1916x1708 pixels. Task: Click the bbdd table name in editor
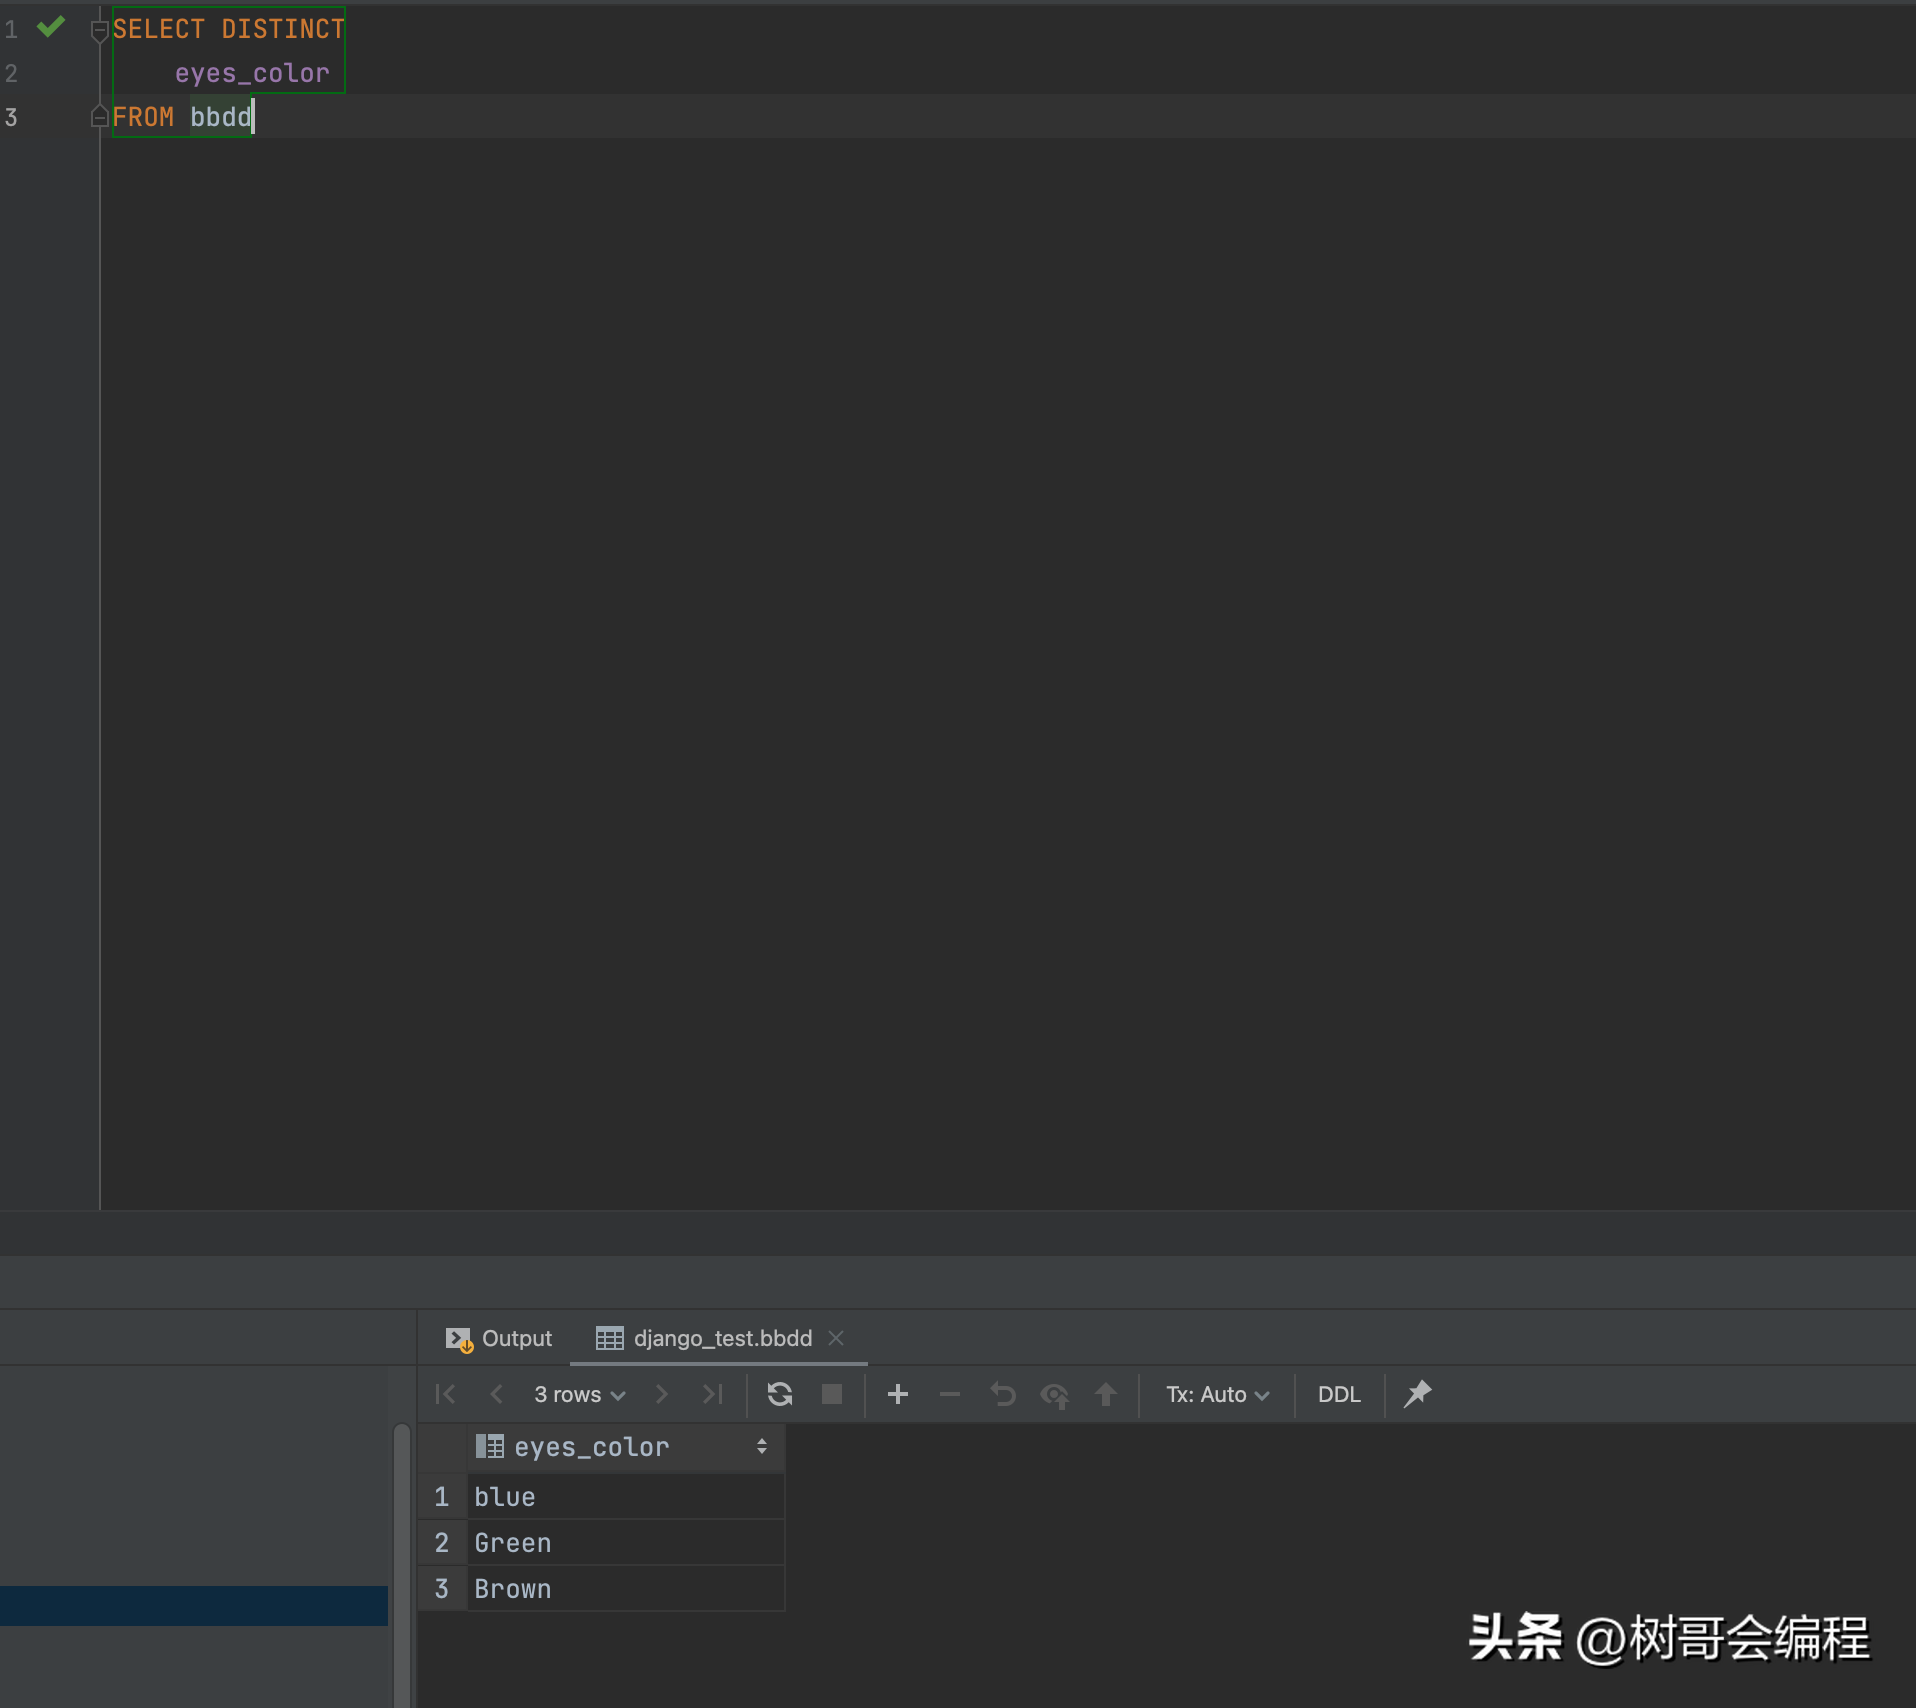(x=220, y=117)
